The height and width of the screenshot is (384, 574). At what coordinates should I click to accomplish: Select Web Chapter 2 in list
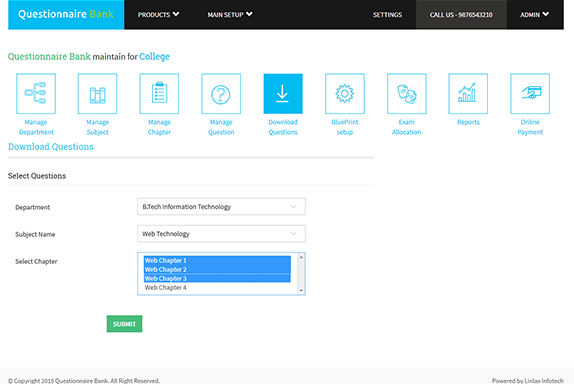(x=217, y=269)
